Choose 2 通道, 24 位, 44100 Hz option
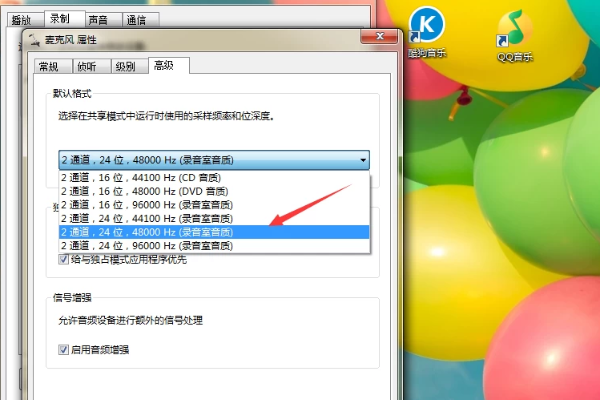 pos(214,219)
